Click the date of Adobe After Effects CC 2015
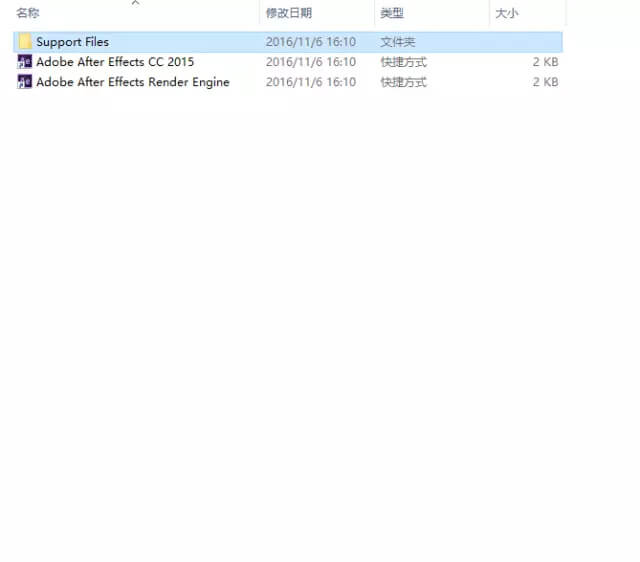 (311, 62)
